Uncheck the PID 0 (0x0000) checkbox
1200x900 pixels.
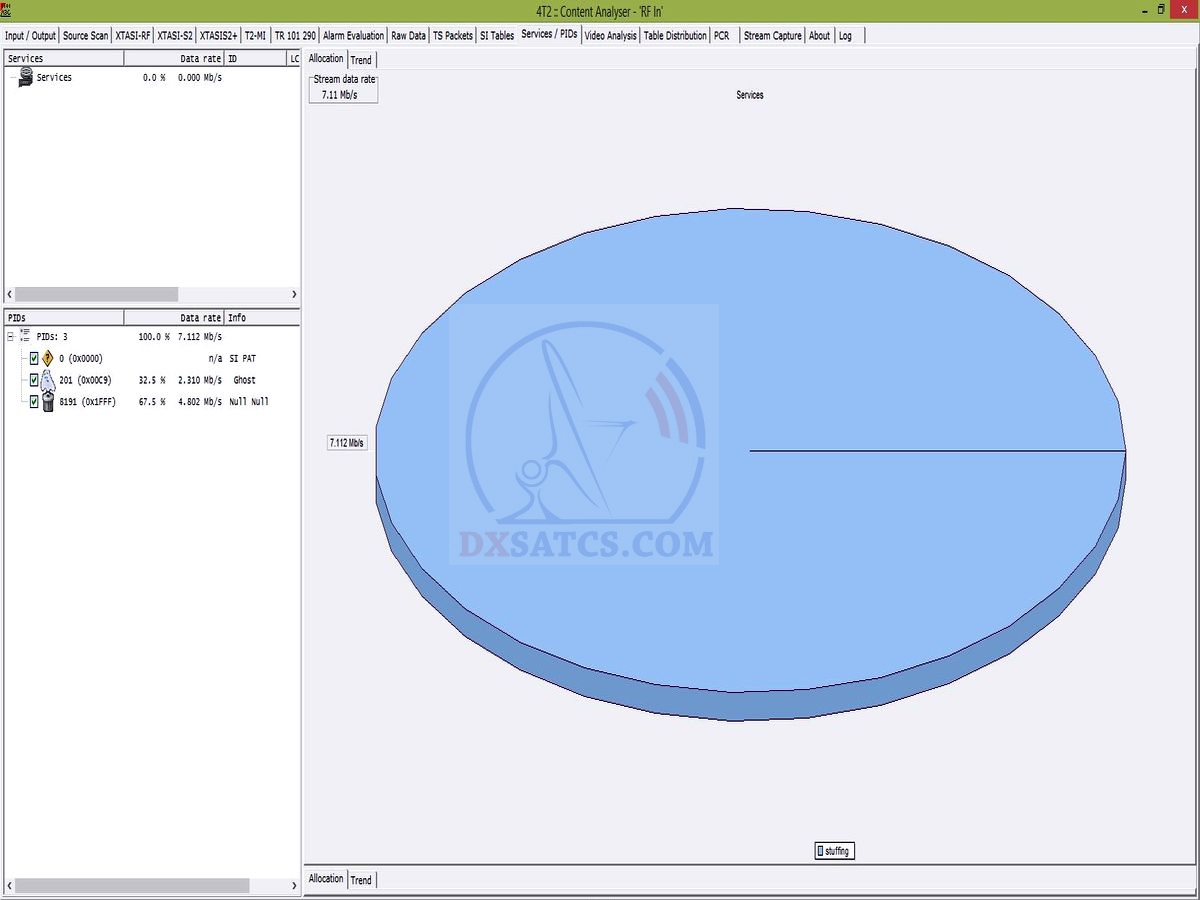pyautogui.click(x=34, y=358)
